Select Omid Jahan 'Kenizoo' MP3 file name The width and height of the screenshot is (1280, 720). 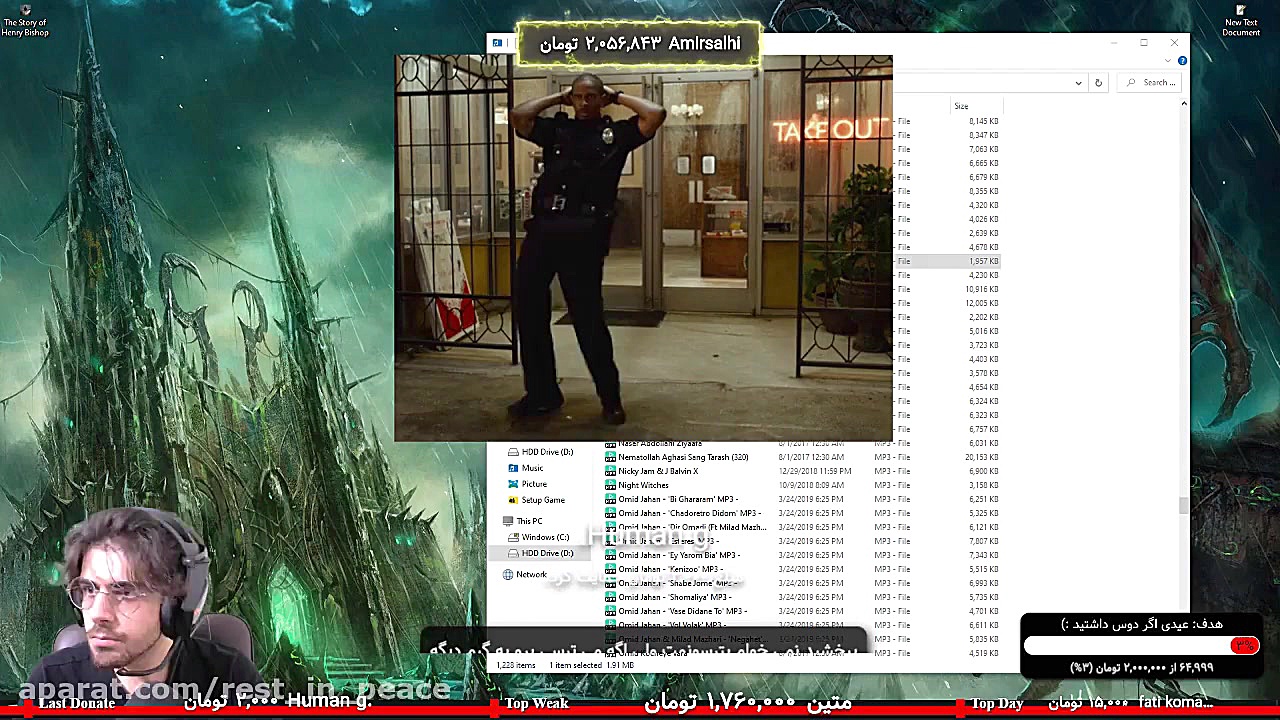[x=670, y=569]
